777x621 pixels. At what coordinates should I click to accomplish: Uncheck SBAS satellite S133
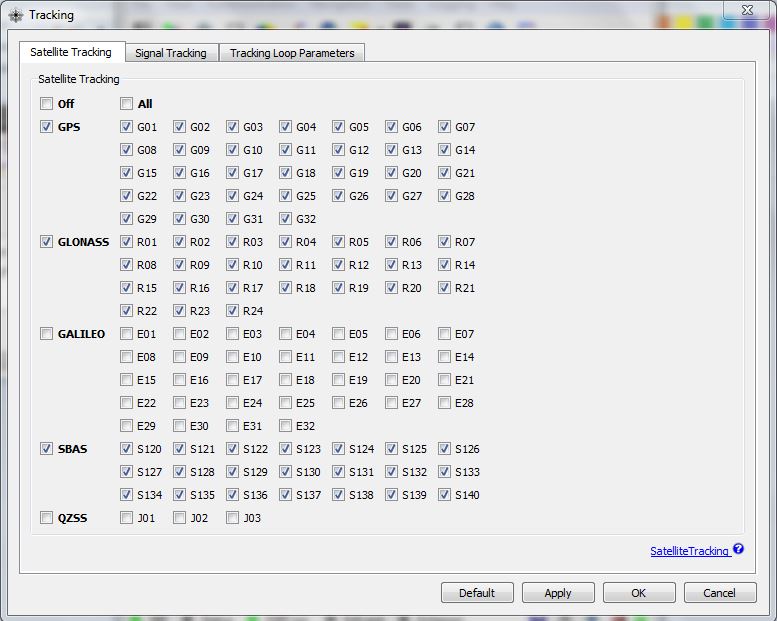tap(444, 472)
